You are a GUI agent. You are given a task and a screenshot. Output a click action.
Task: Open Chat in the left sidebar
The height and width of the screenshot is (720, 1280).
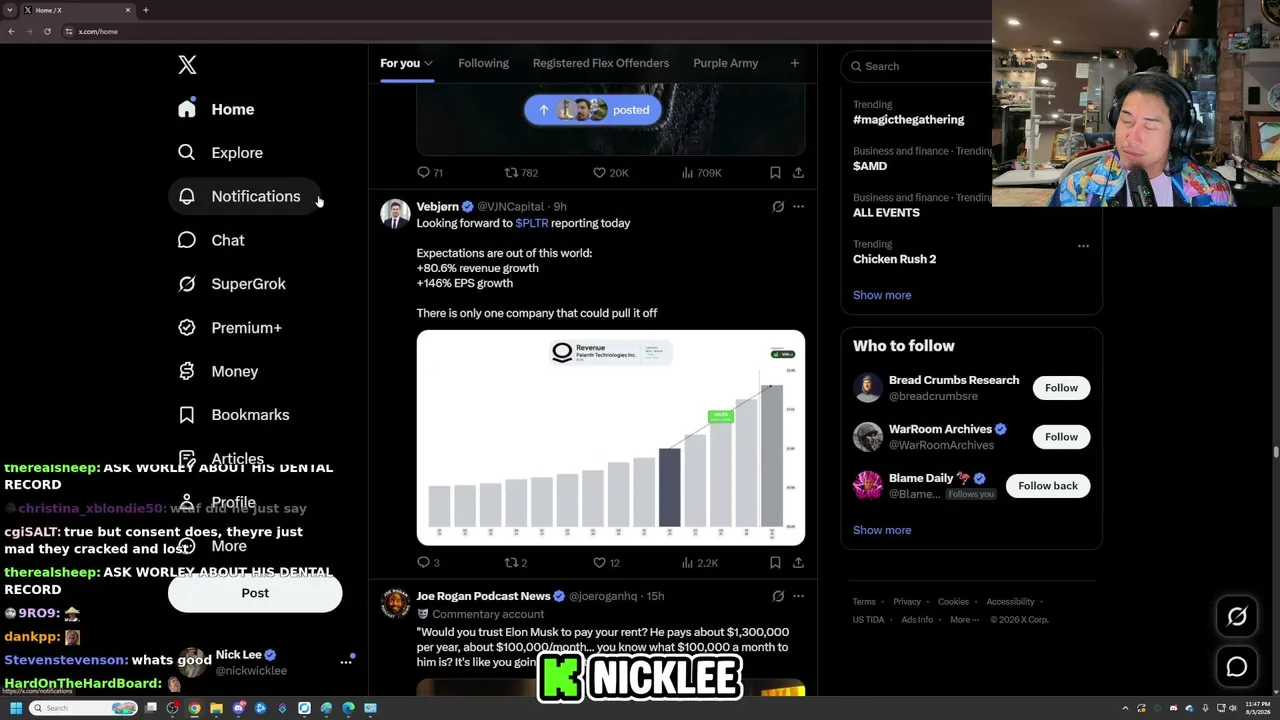pos(211,240)
